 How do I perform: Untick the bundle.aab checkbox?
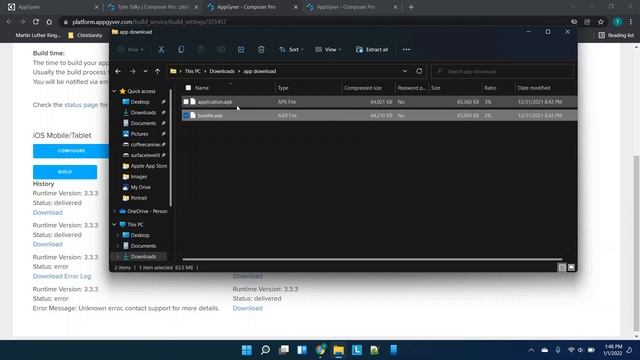[x=186, y=116]
